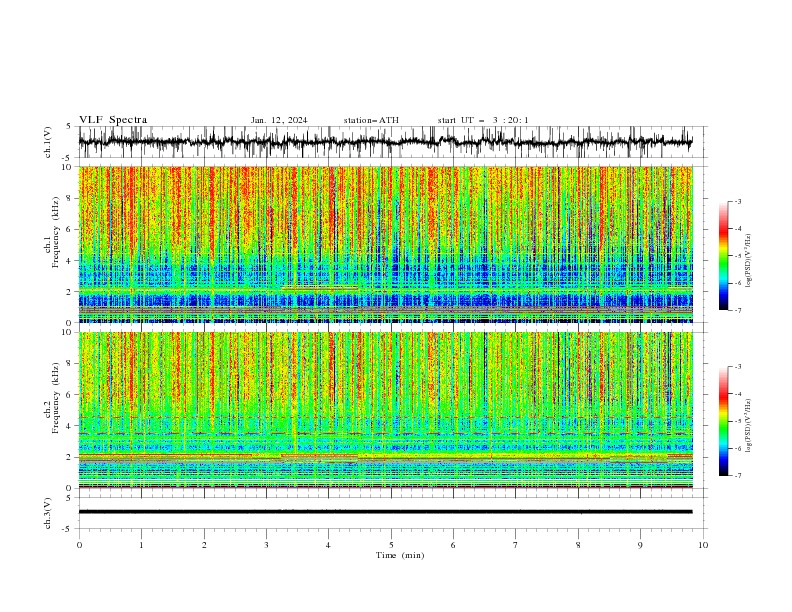
Task: Click the upper color bar next to ch.1
Action: [x=723, y=255]
